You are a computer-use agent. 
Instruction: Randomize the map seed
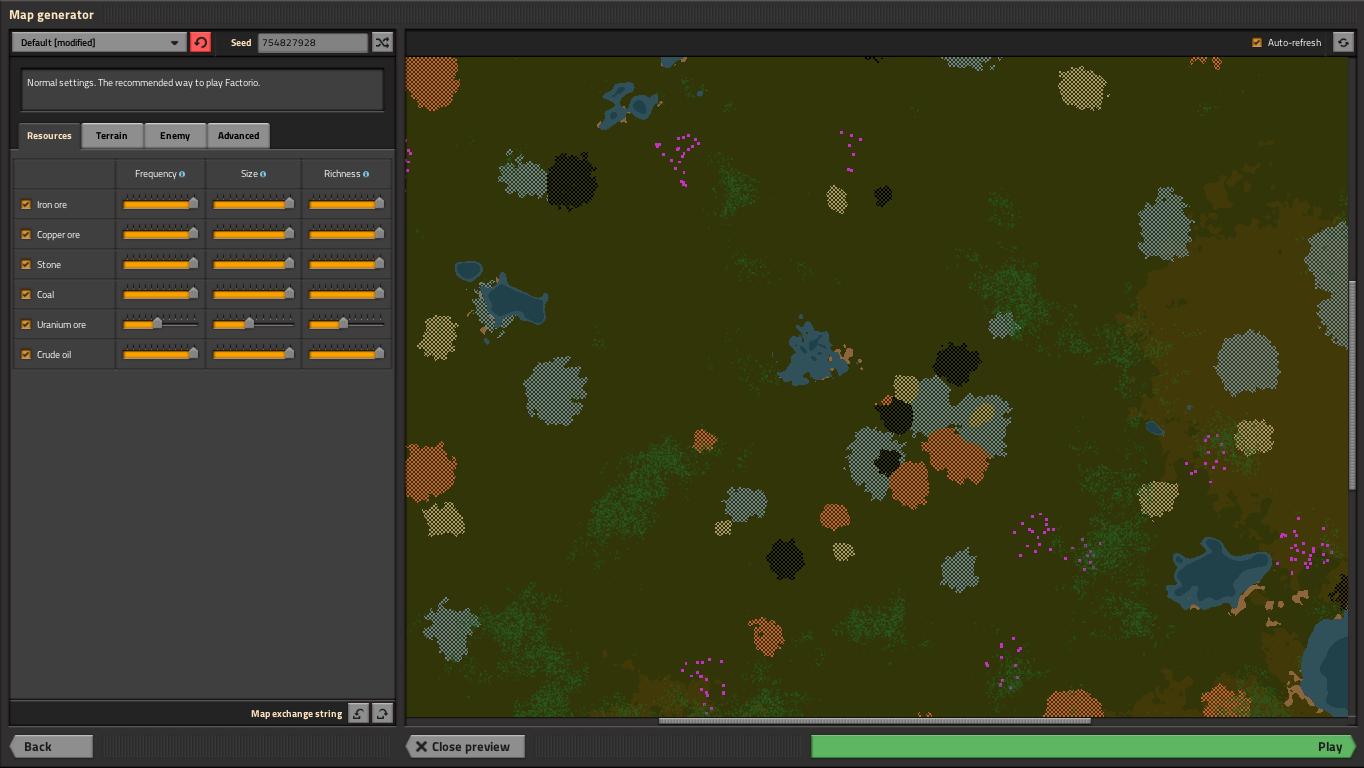[382, 42]
